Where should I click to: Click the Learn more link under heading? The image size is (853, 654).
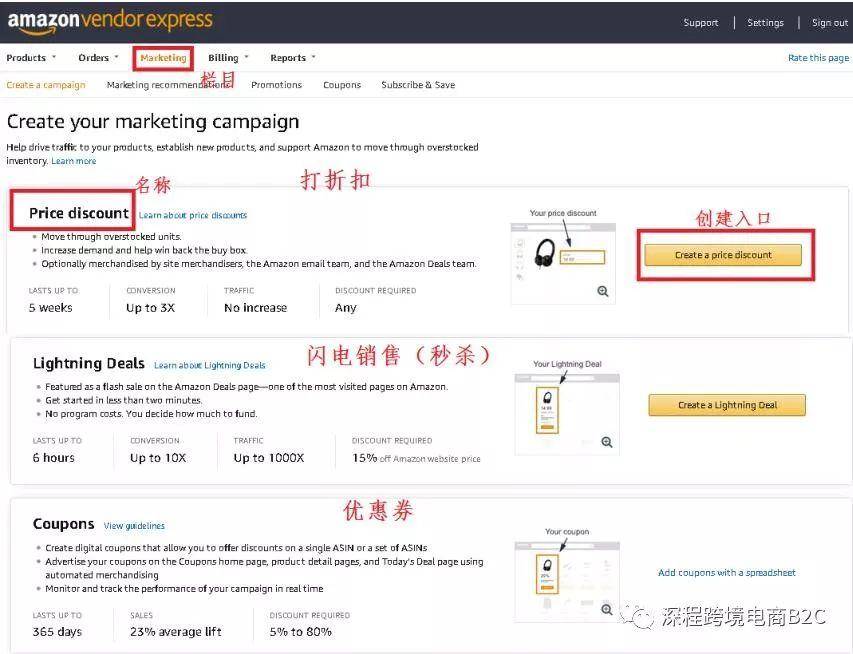click(73, 161)
